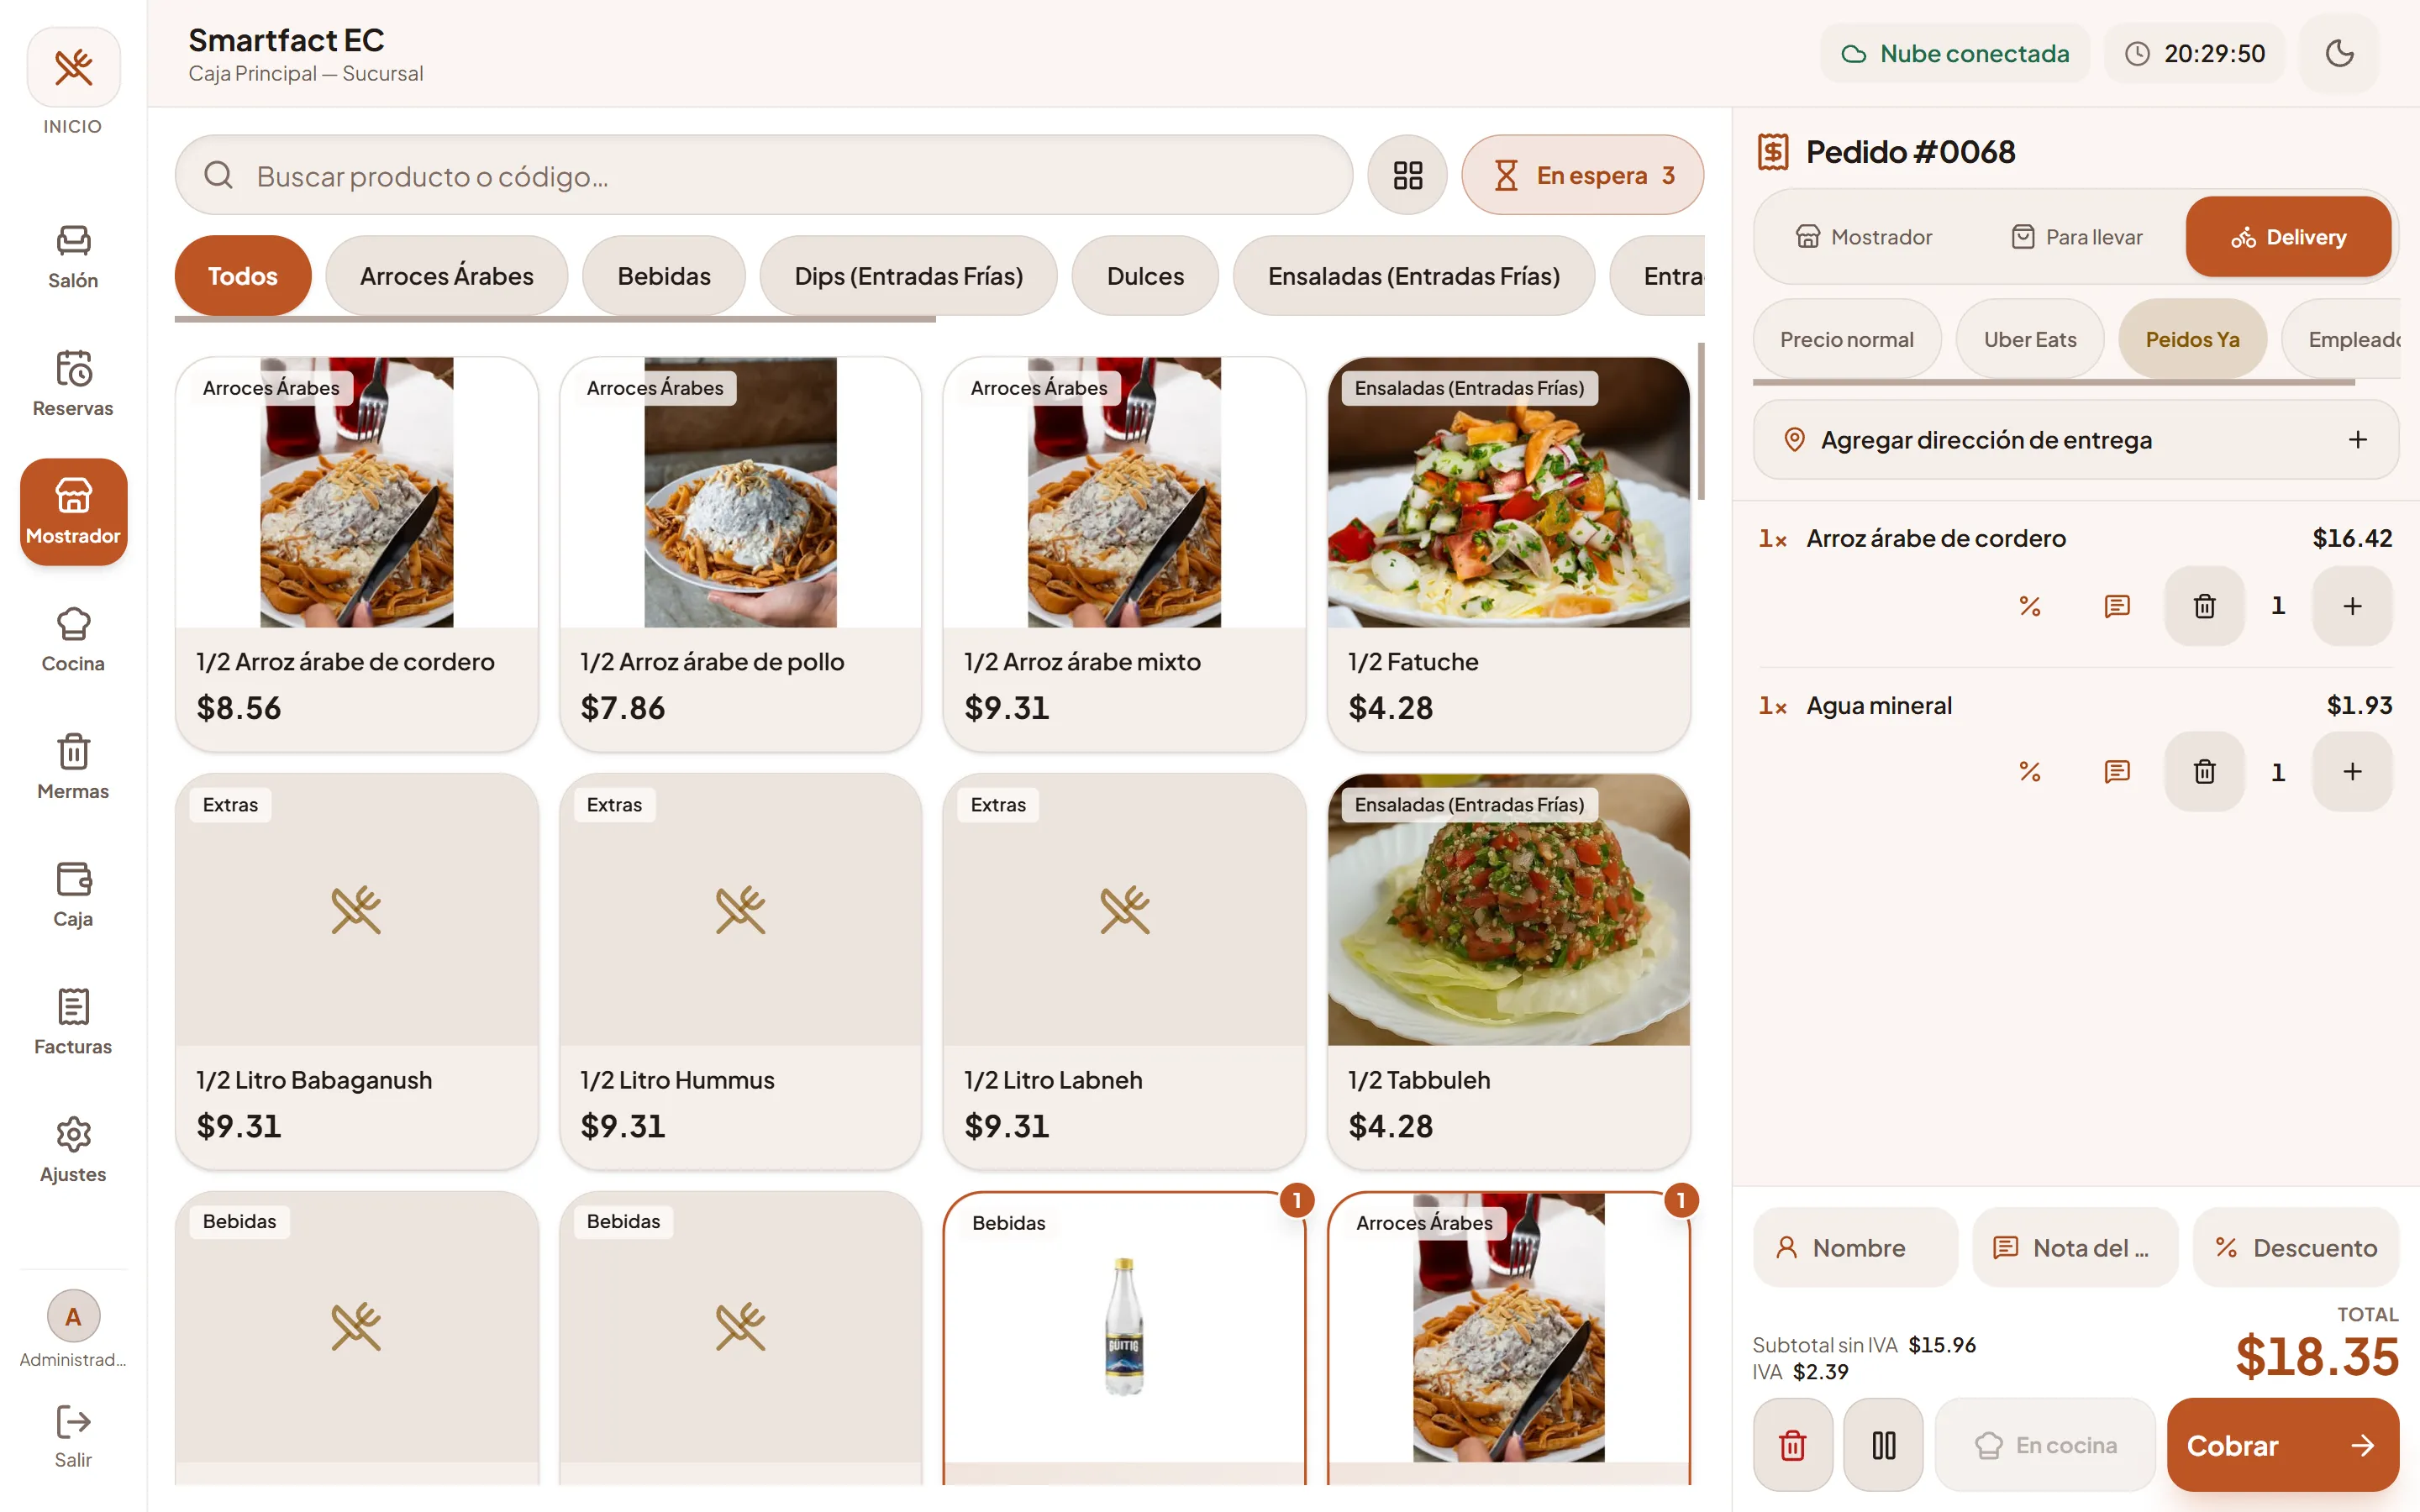Remove Agua mineral from the order

click(2204, 771)
